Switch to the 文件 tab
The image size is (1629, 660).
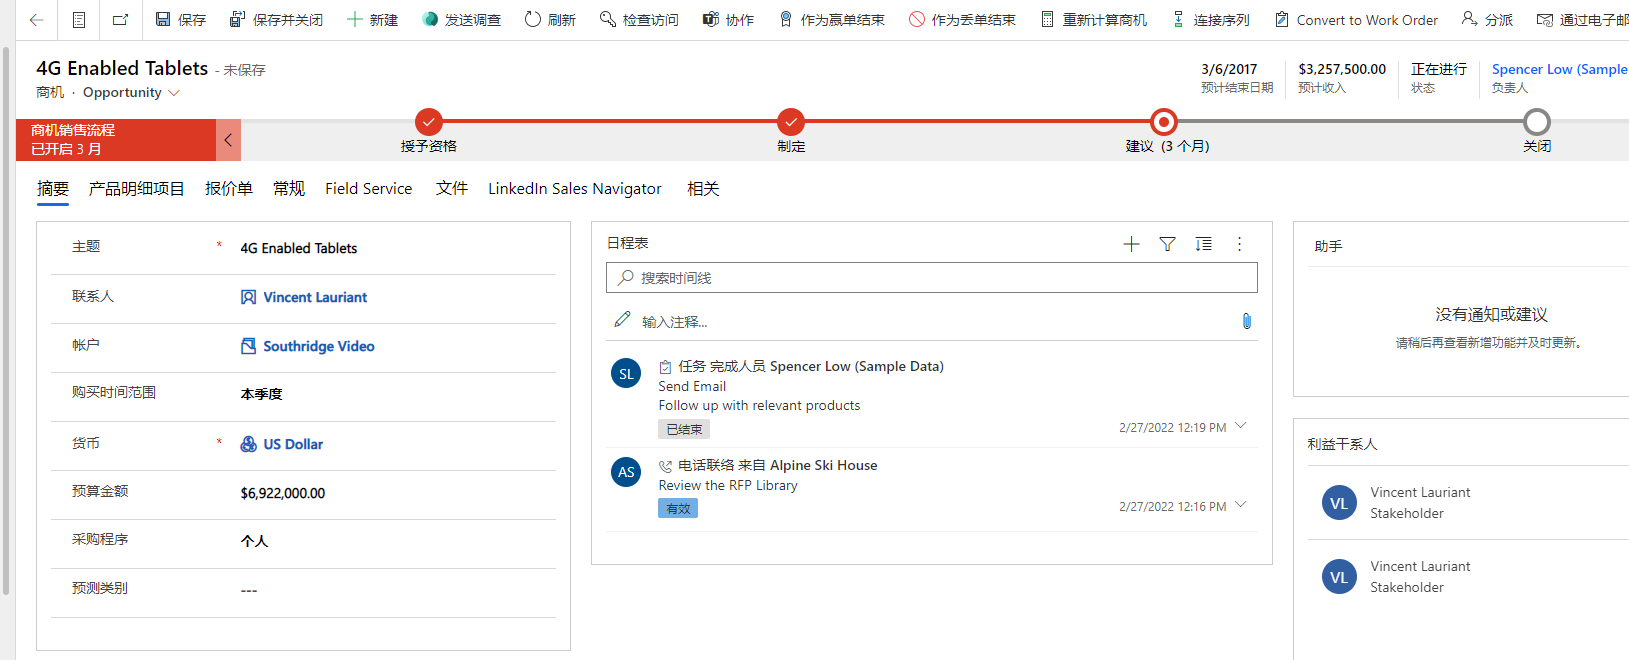[452, 188]
